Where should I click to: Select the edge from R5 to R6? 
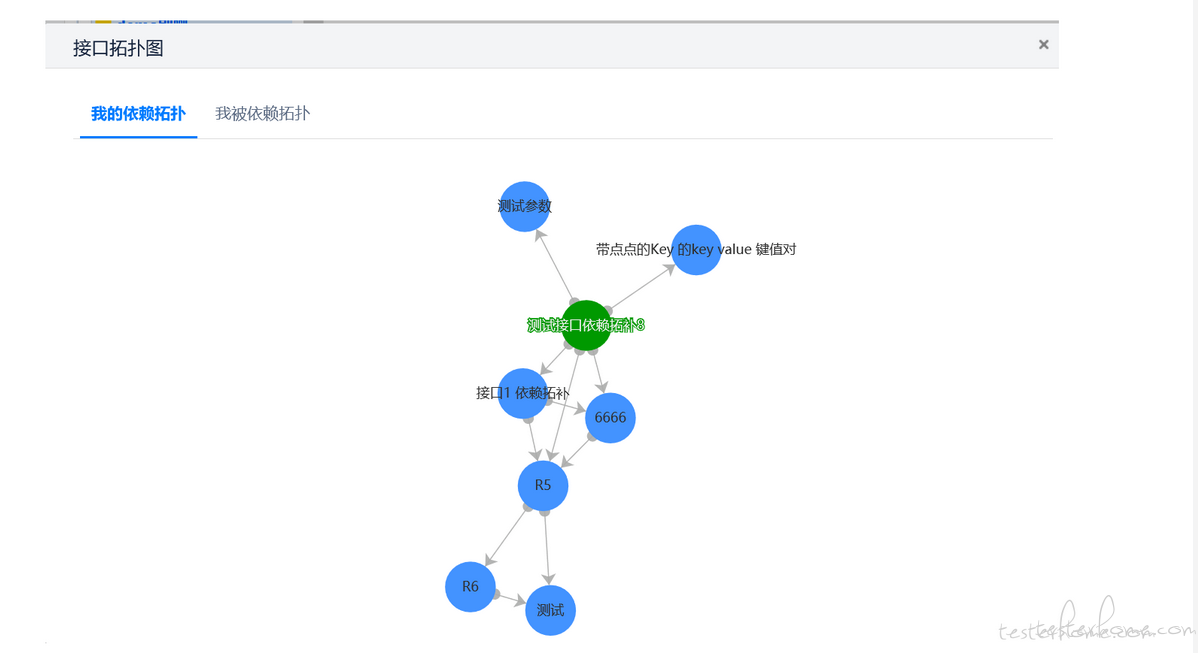(x=507, y=536)
